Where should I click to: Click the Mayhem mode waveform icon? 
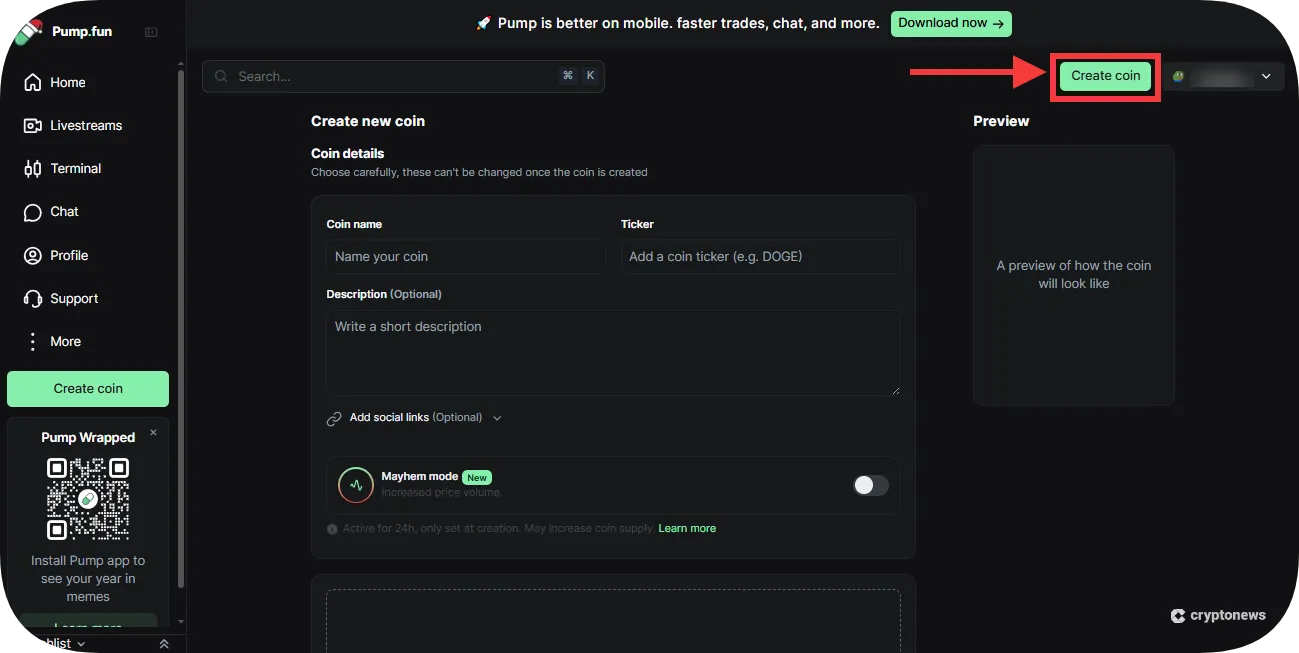[x=356, y=485]
